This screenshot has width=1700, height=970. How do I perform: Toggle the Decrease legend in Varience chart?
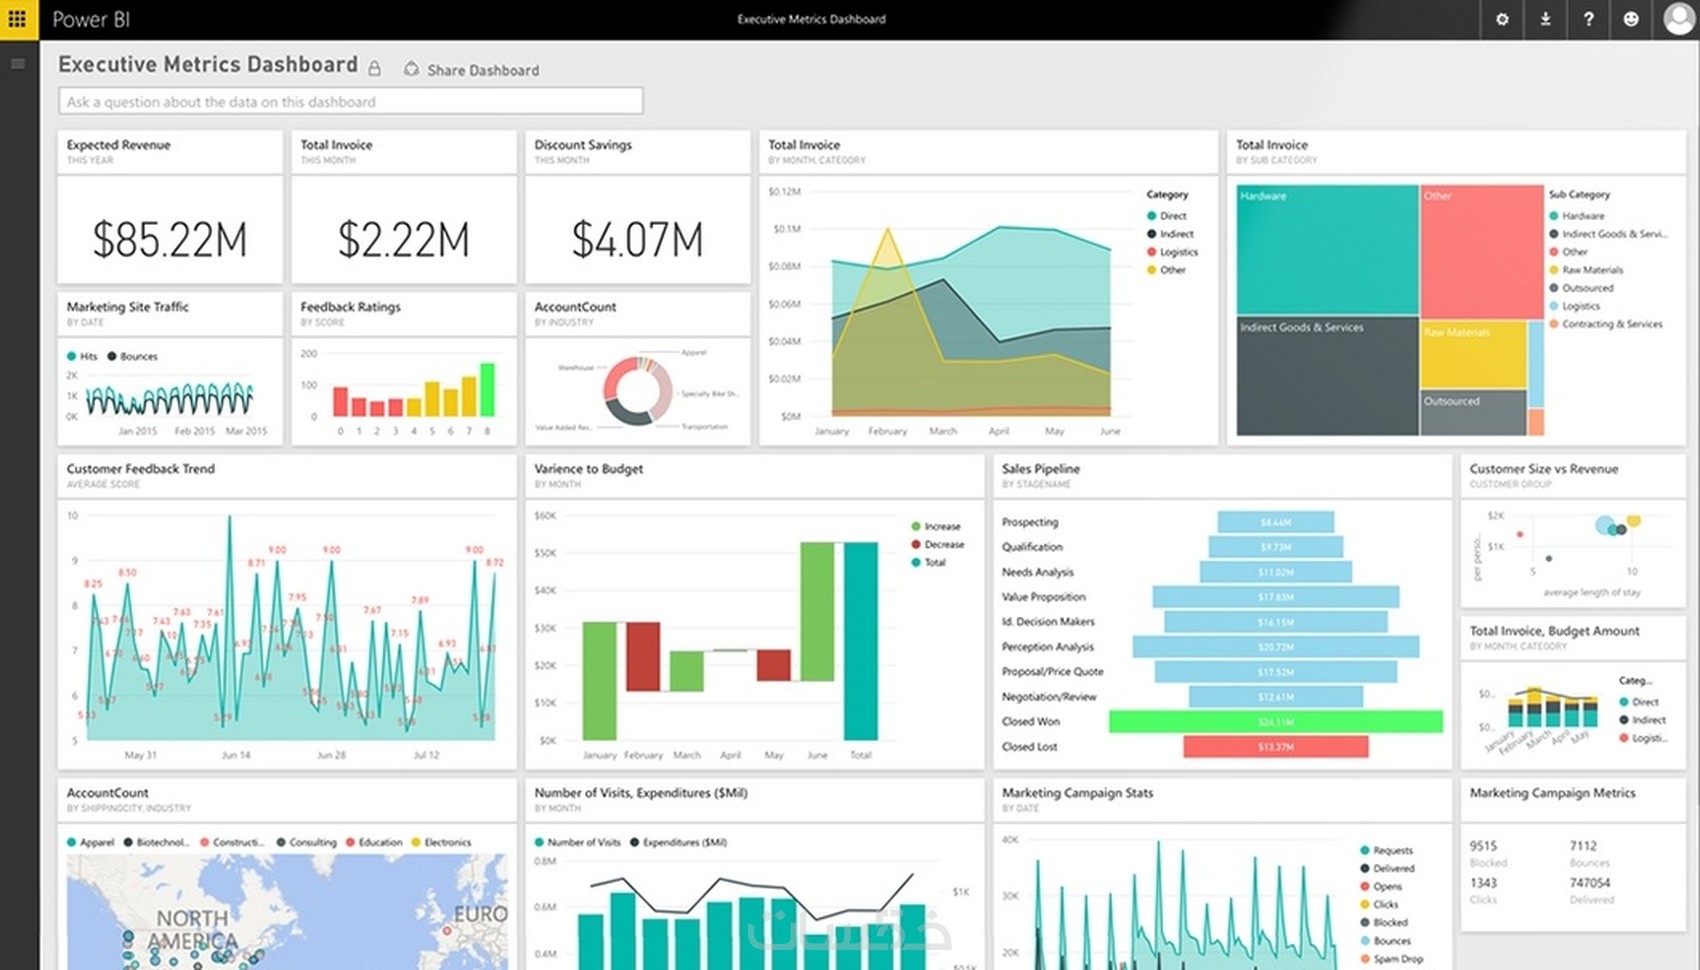[x=938, y=544]
